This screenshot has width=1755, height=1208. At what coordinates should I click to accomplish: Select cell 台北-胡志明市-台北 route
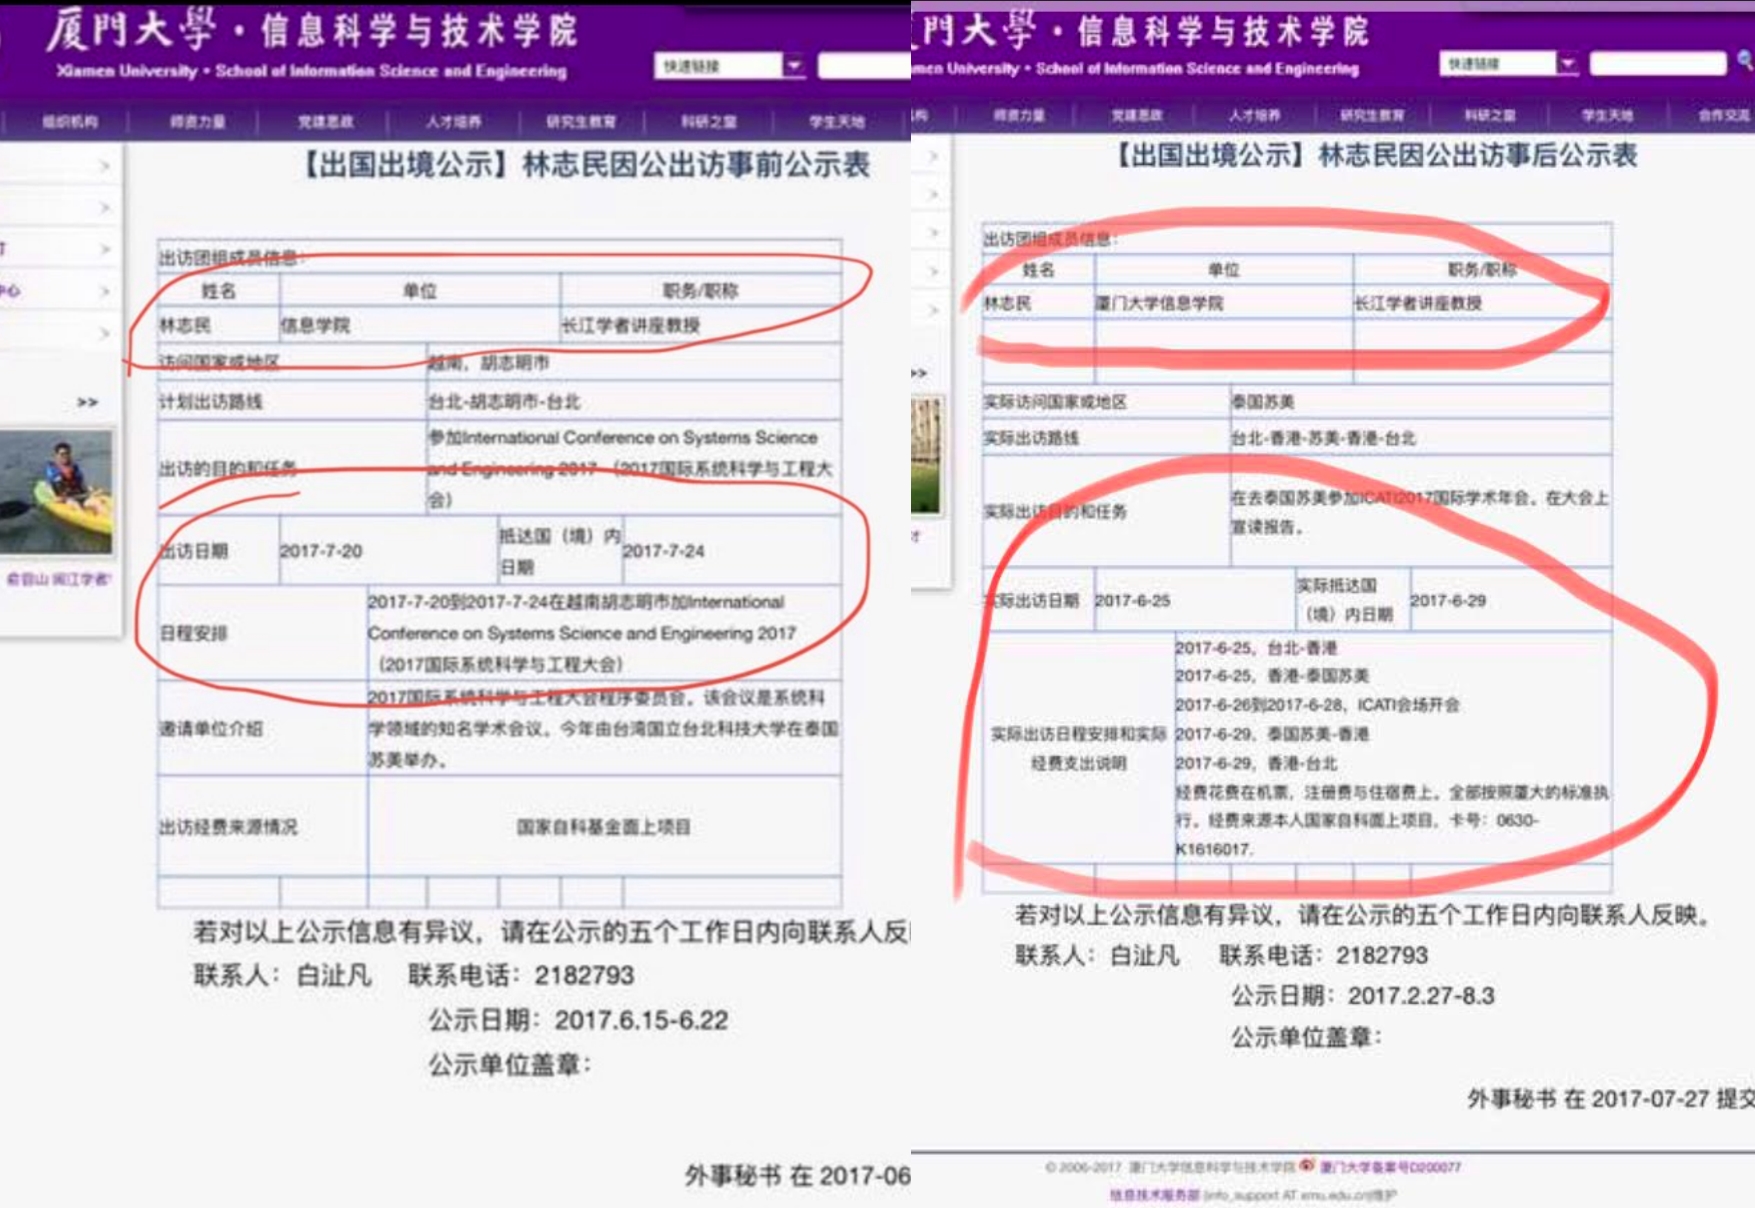coord(634,401)
